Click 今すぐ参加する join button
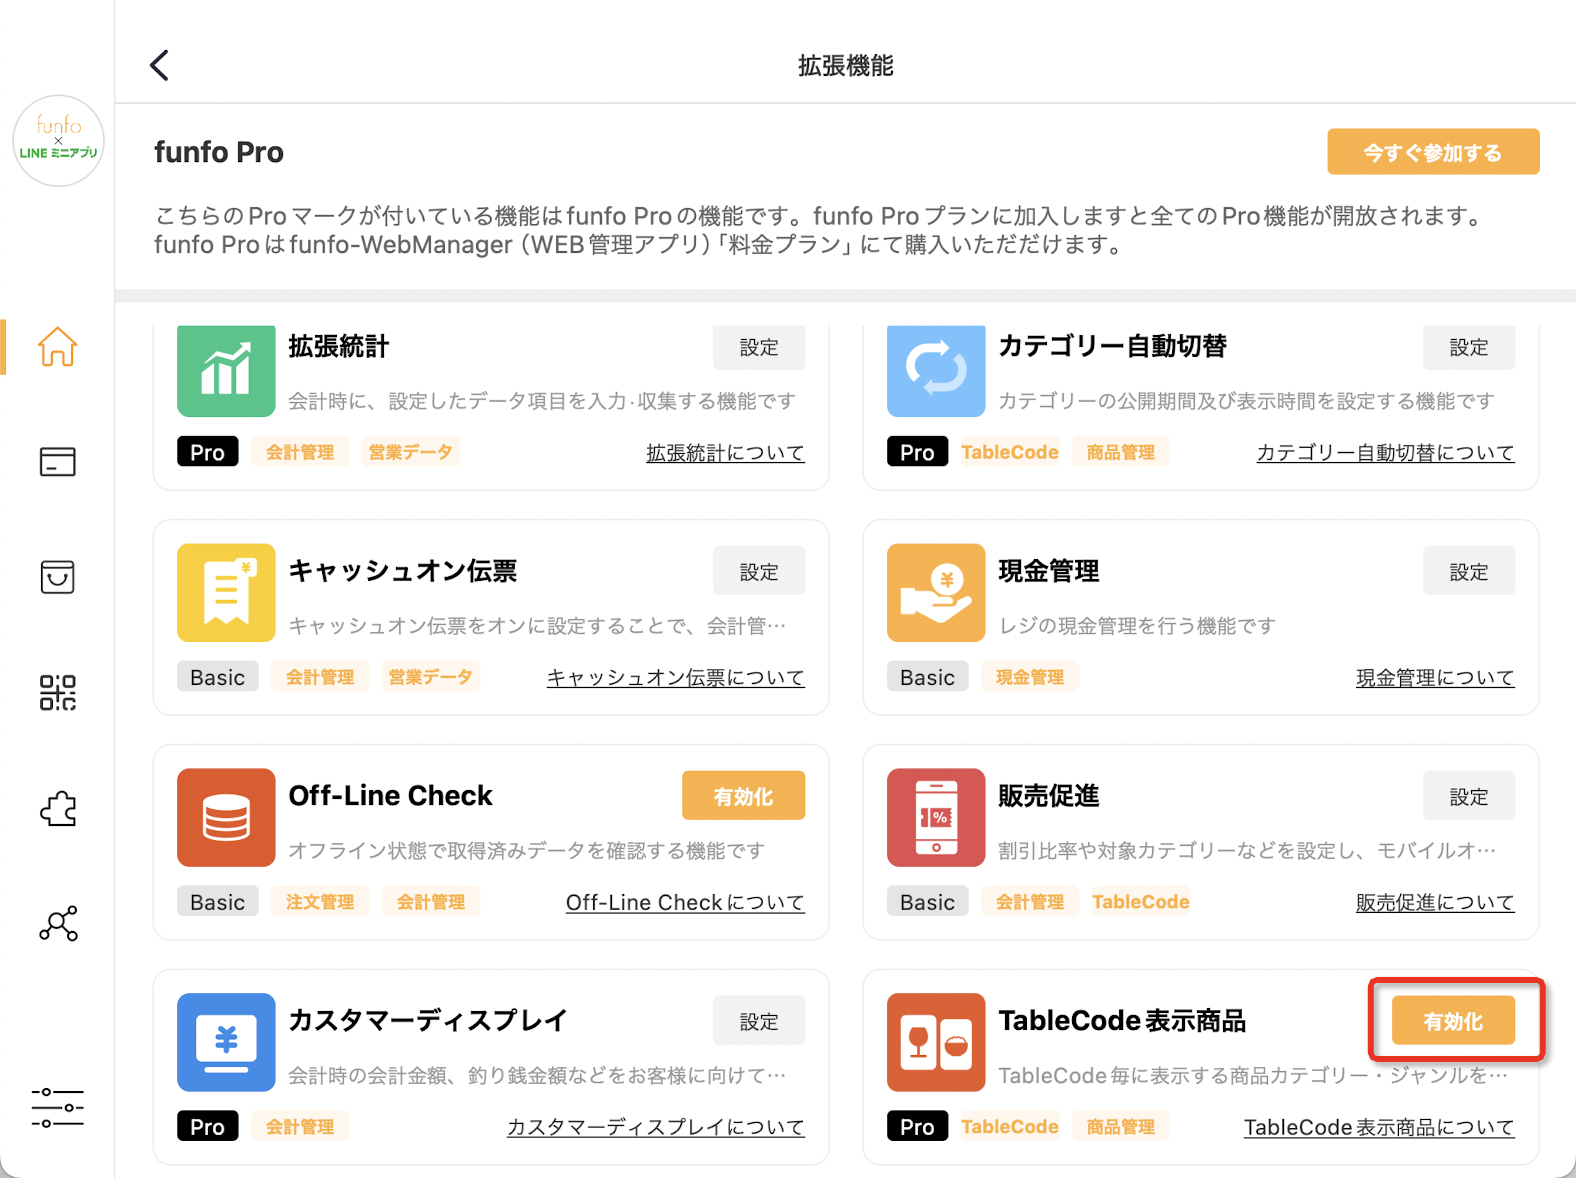1576x1178 pixels. [x=1433, y=152]
